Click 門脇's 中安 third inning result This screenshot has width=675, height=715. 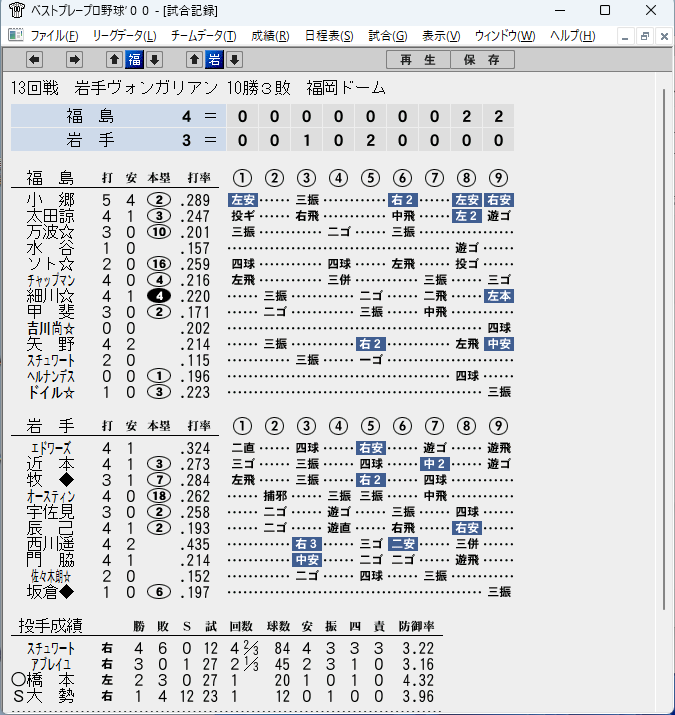point(307,560)
